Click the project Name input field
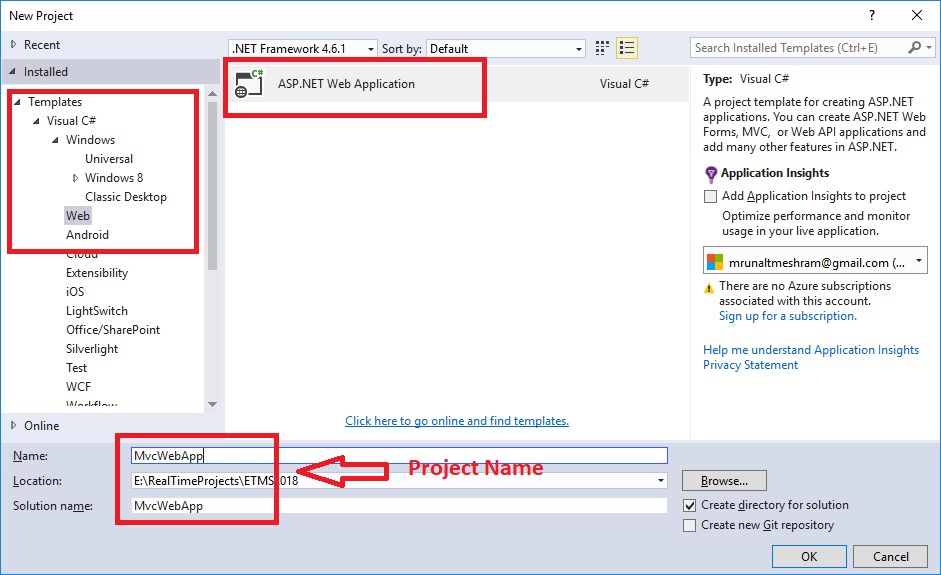 tap(399, 456)
